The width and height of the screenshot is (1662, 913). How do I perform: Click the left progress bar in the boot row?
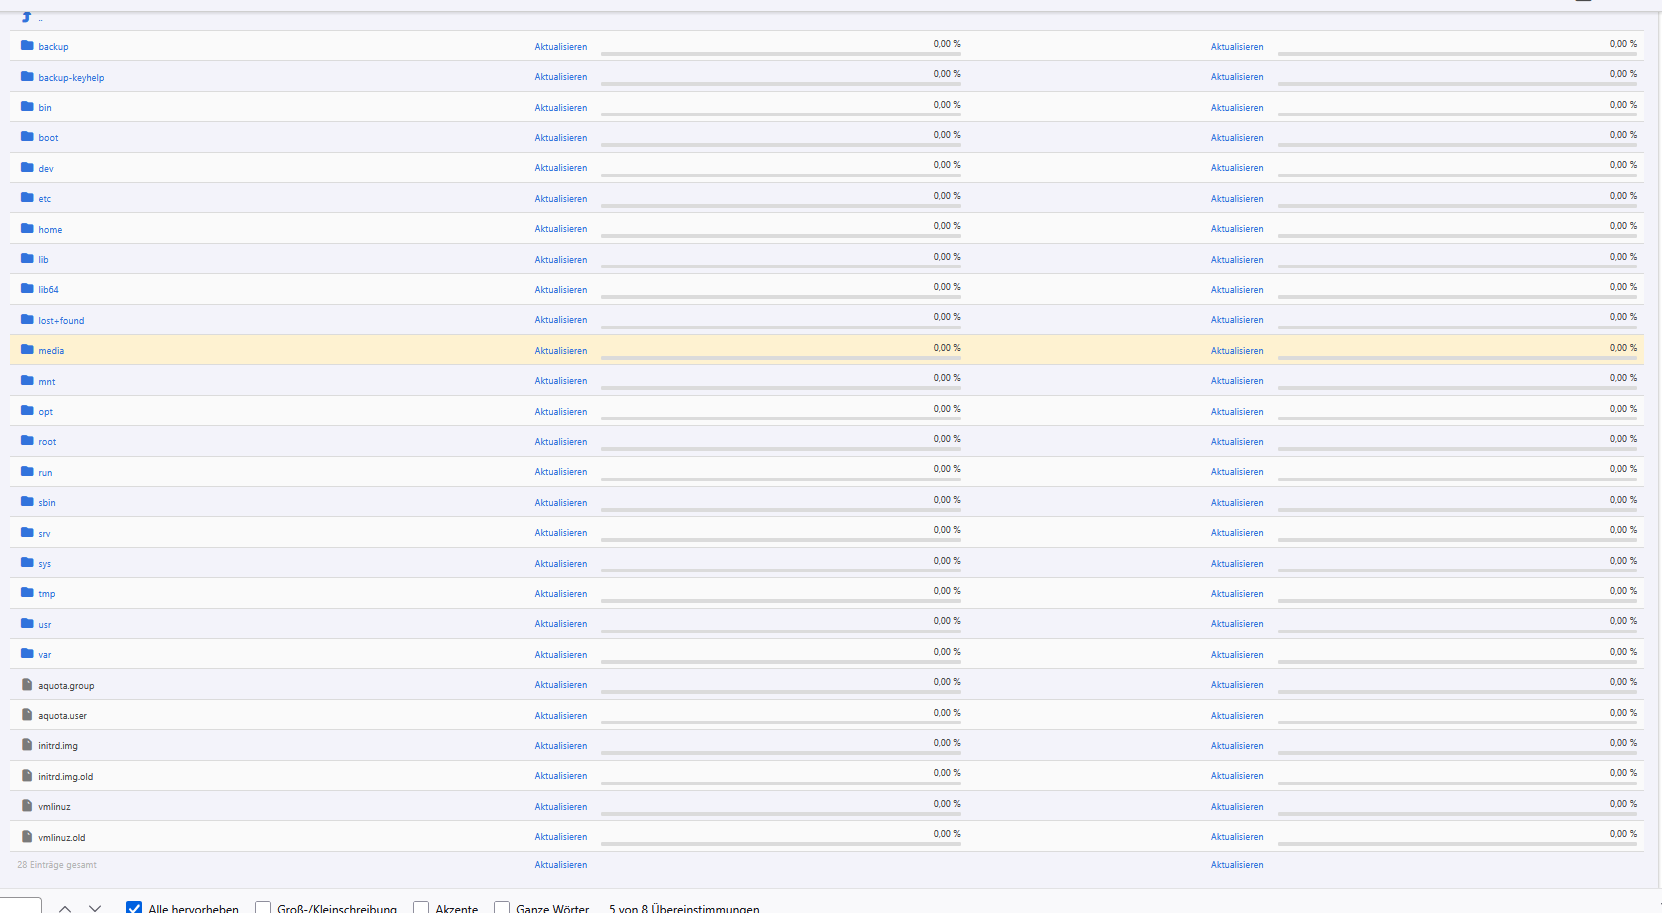(780, 145)
